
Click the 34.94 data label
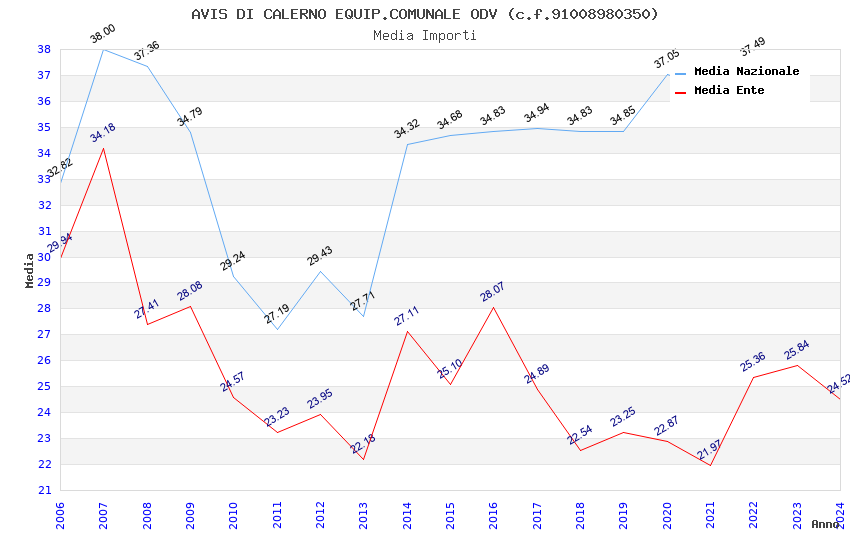point(537,113)
